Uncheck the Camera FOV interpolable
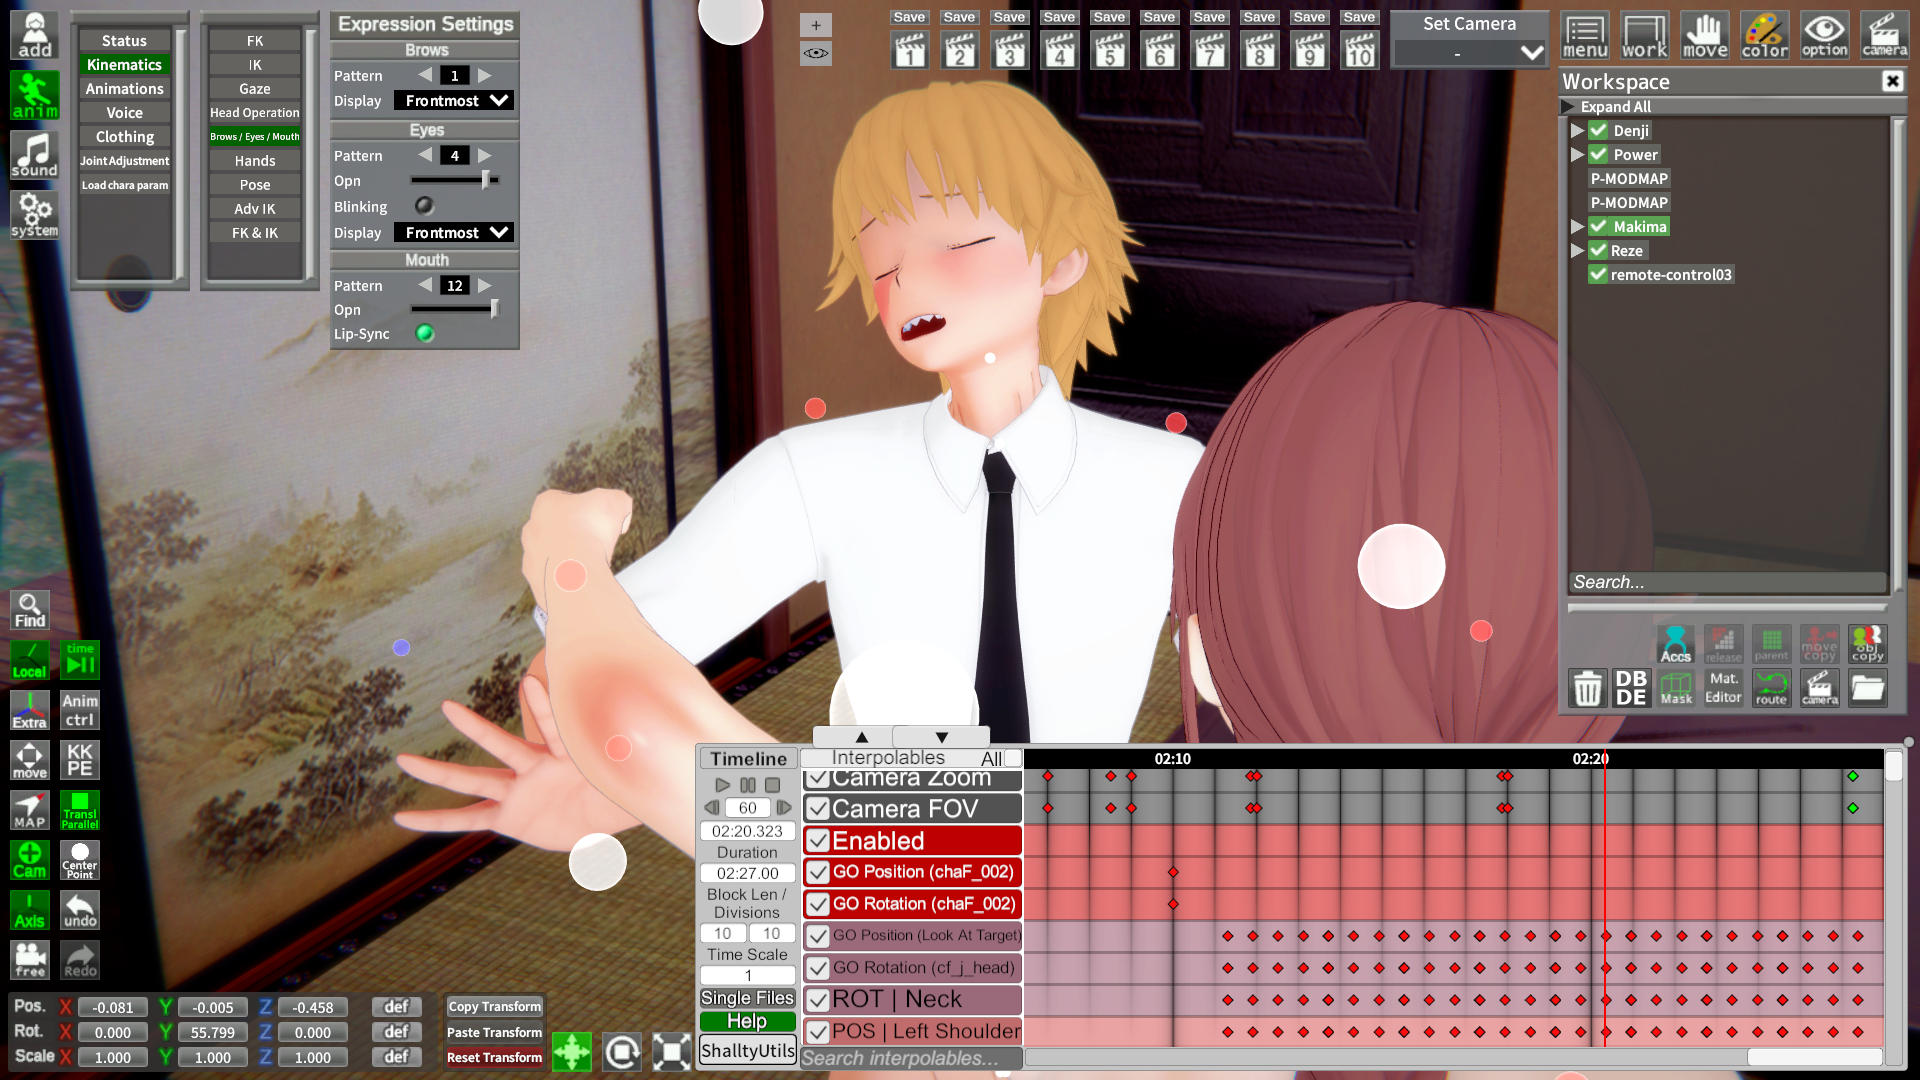 pos(818,808)
